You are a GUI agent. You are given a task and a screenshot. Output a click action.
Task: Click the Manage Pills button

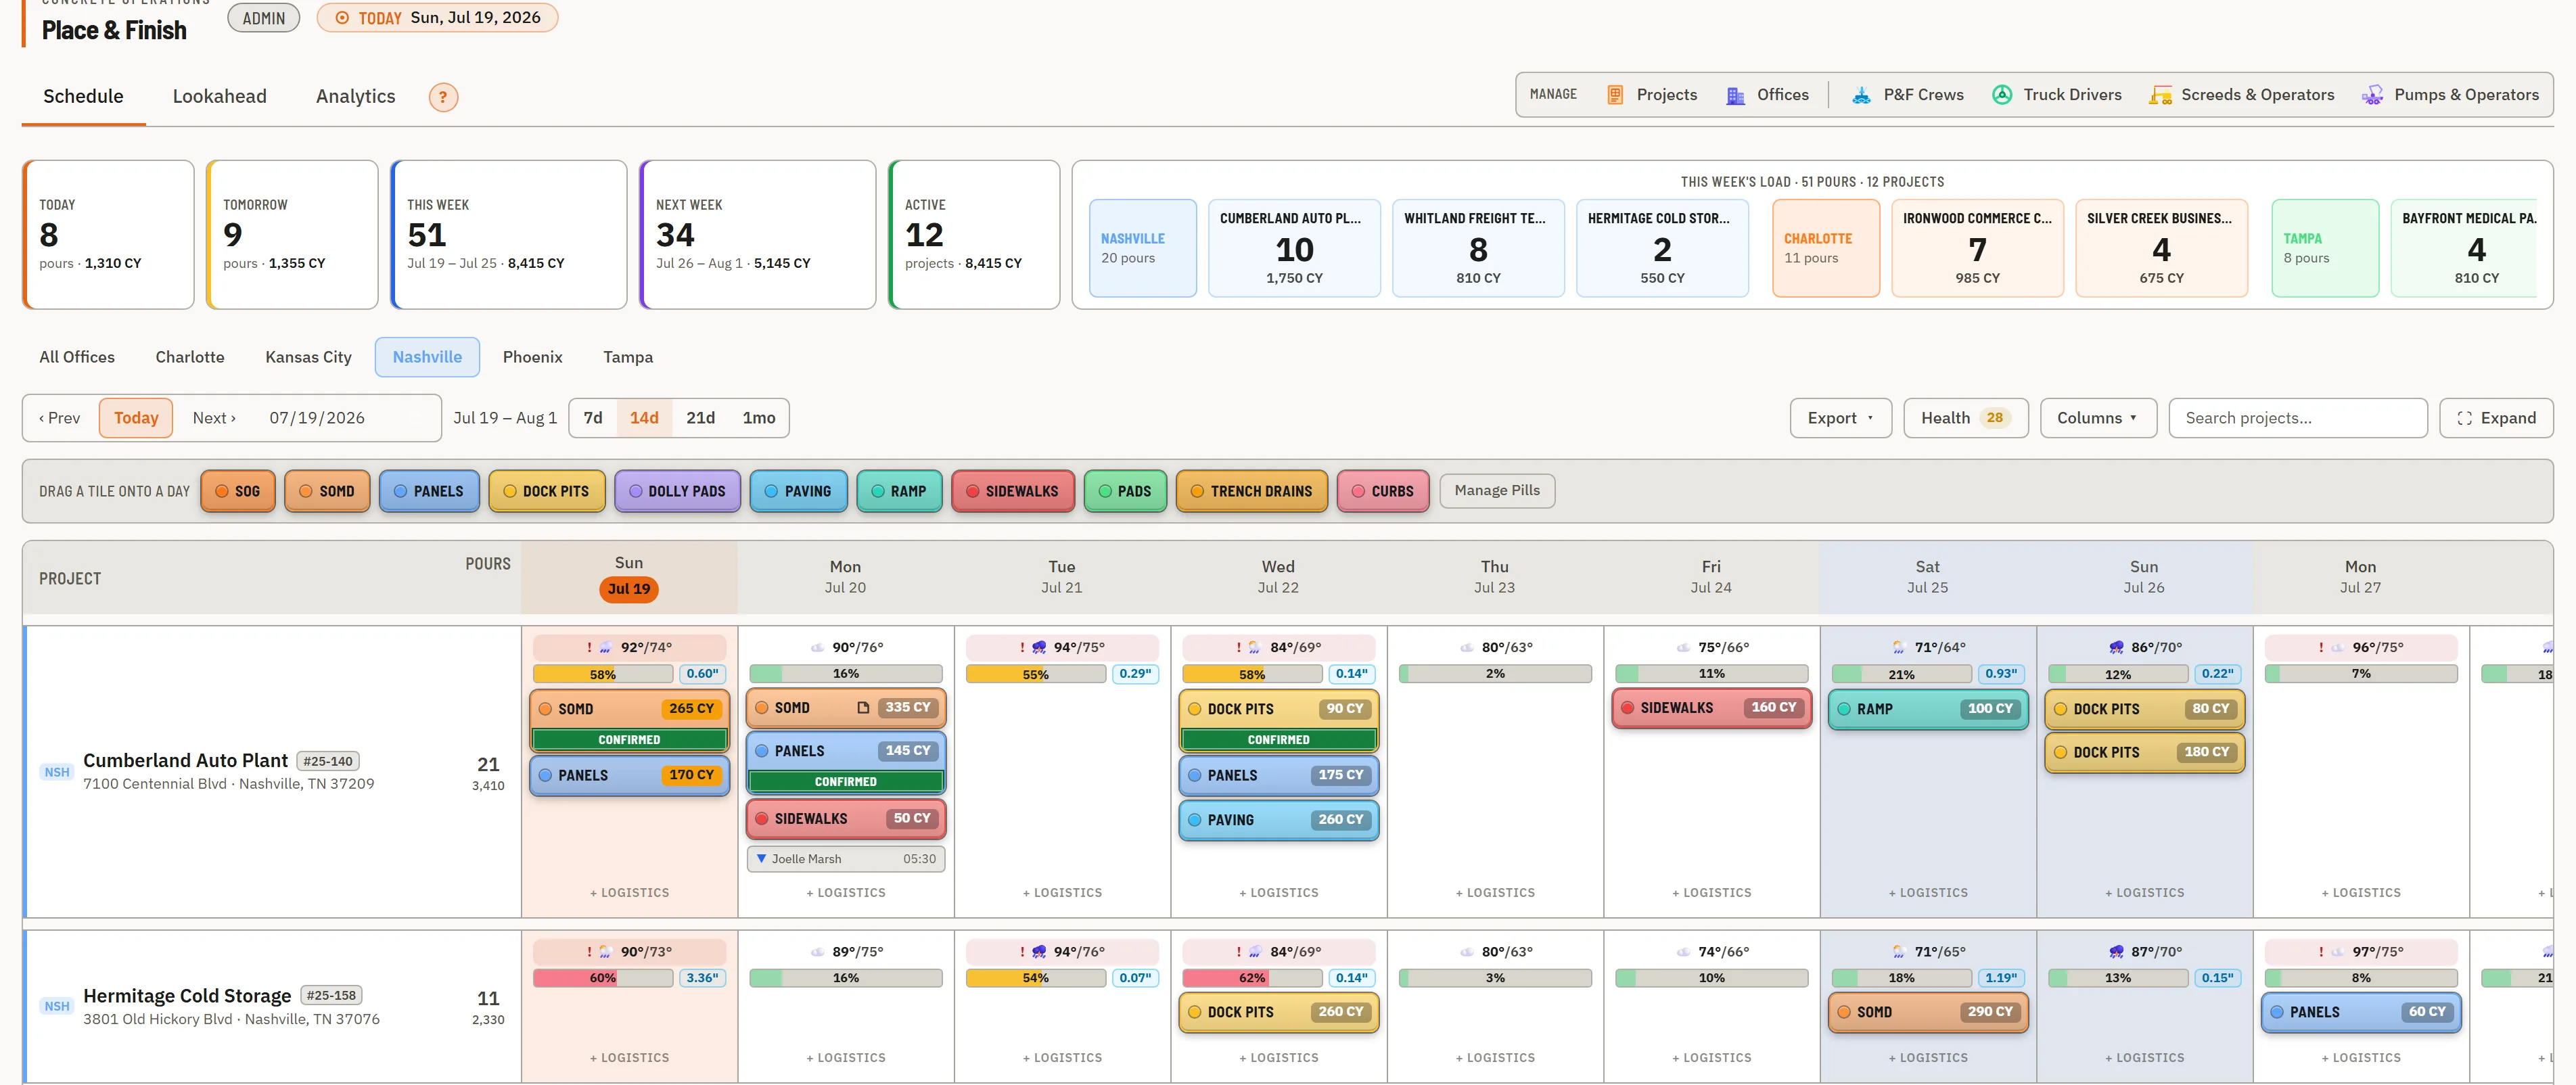(x=1497, y=490)
